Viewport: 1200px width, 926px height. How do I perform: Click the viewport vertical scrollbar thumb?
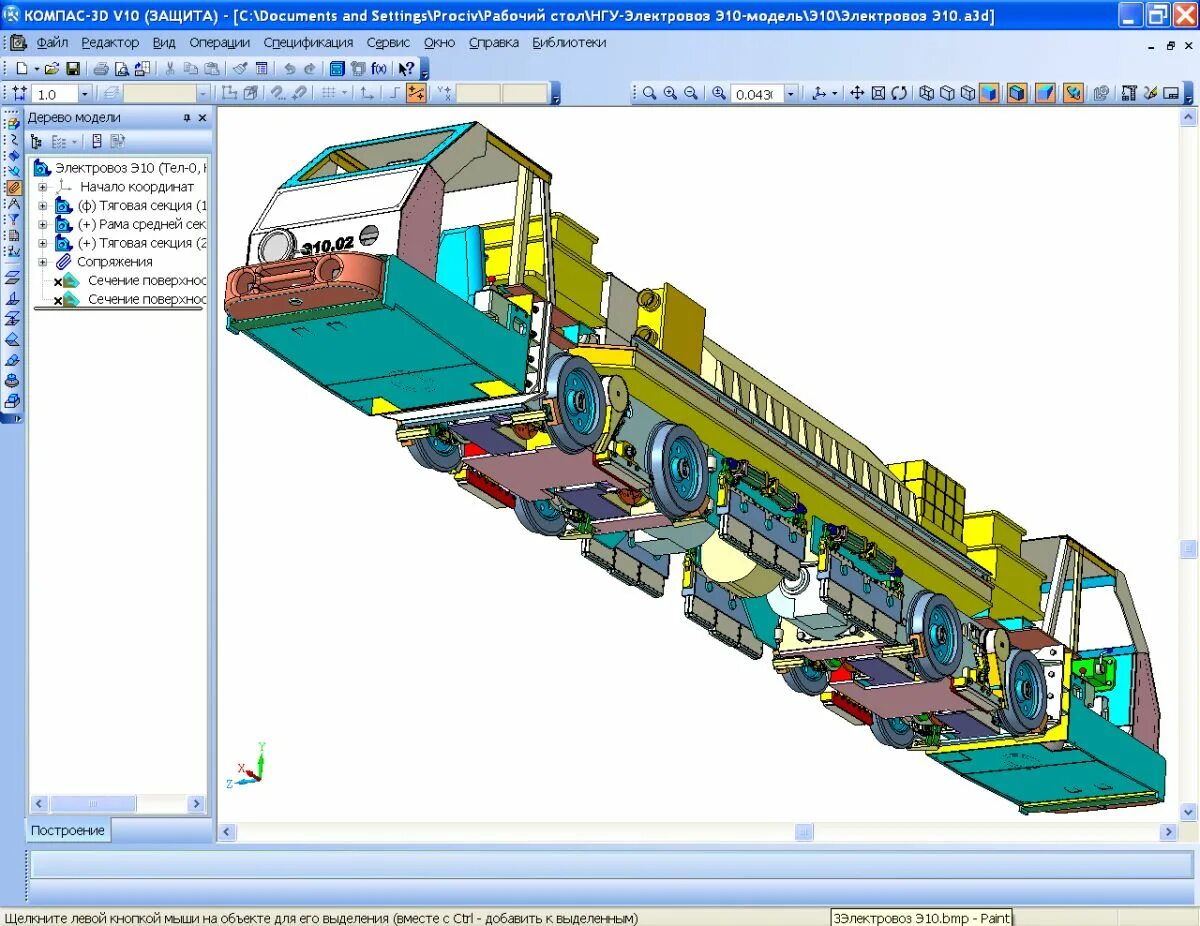click(1189, 549)
